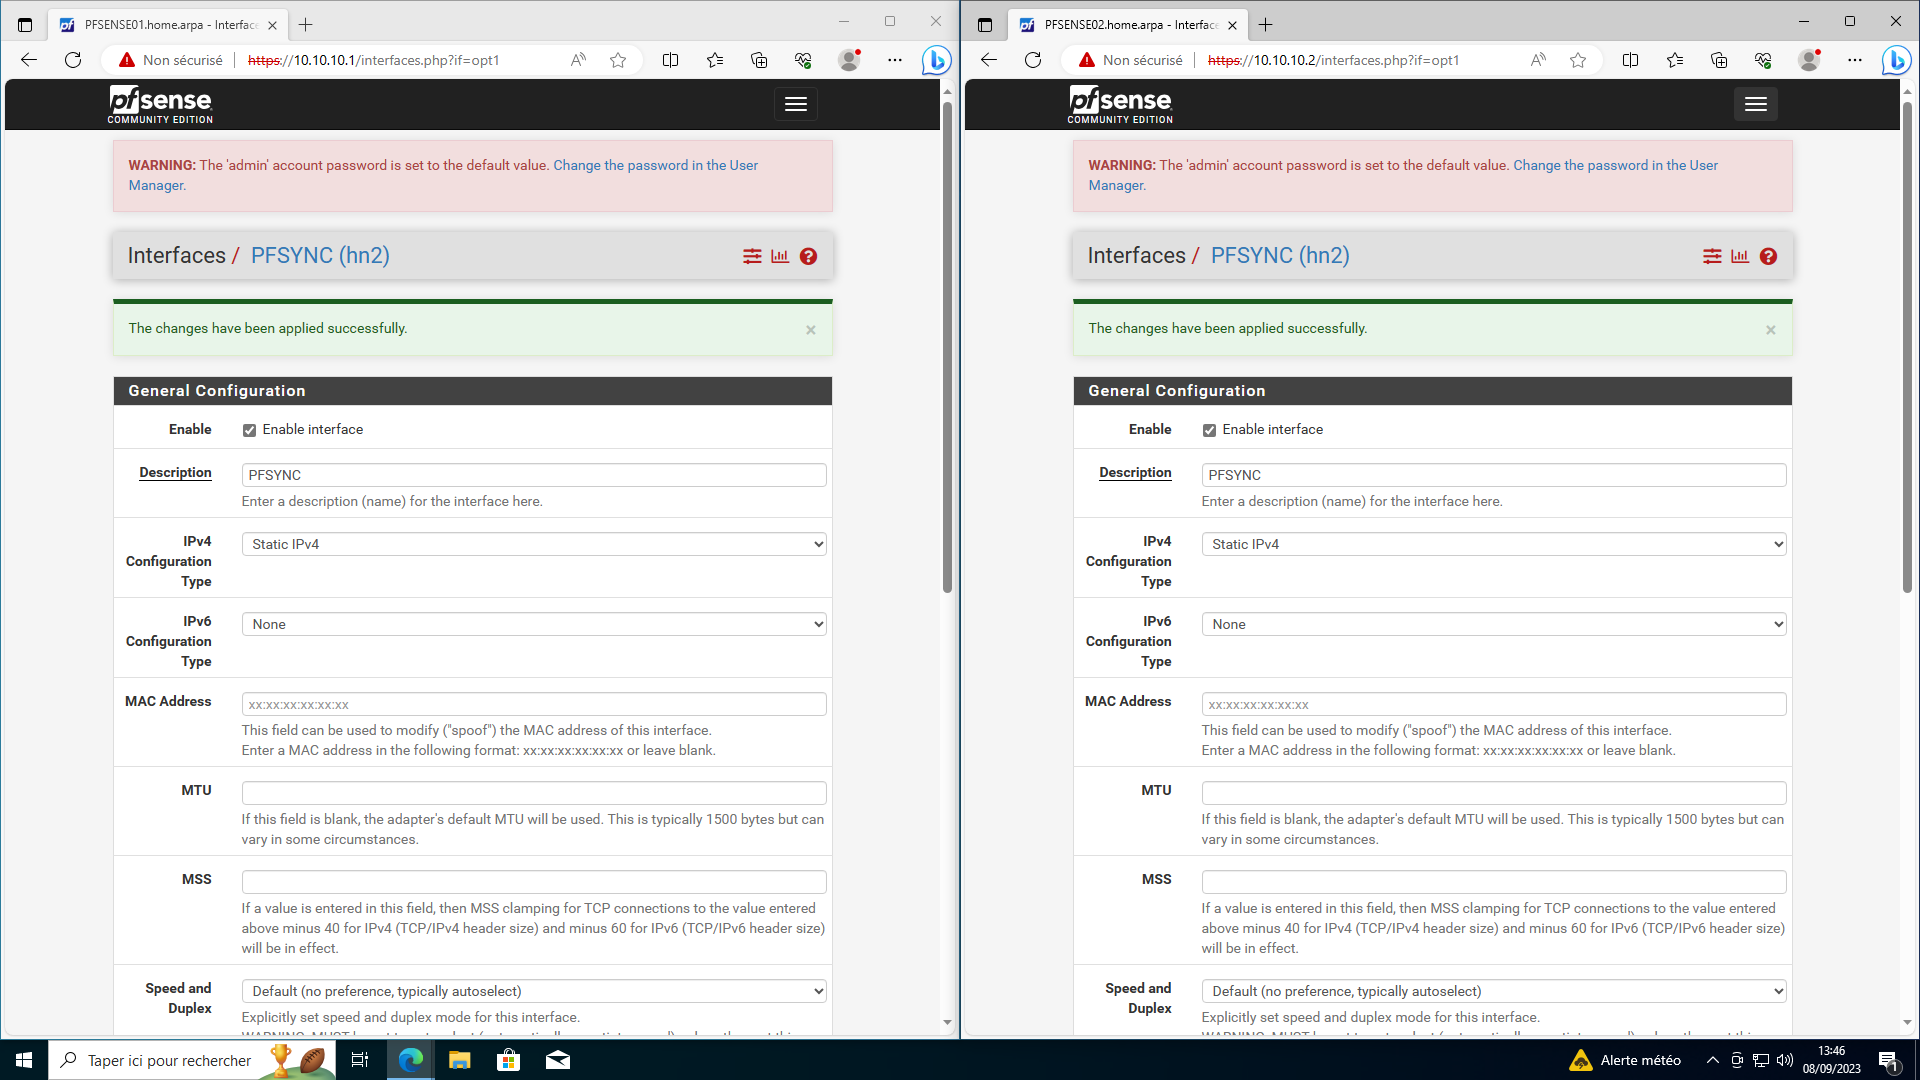Image resolution: width=1920 pixels, height=1080 pixels.
Task: Refresh the PFSENSE02 browser page
Action: pyautogui.click(x=1033, y=60)
